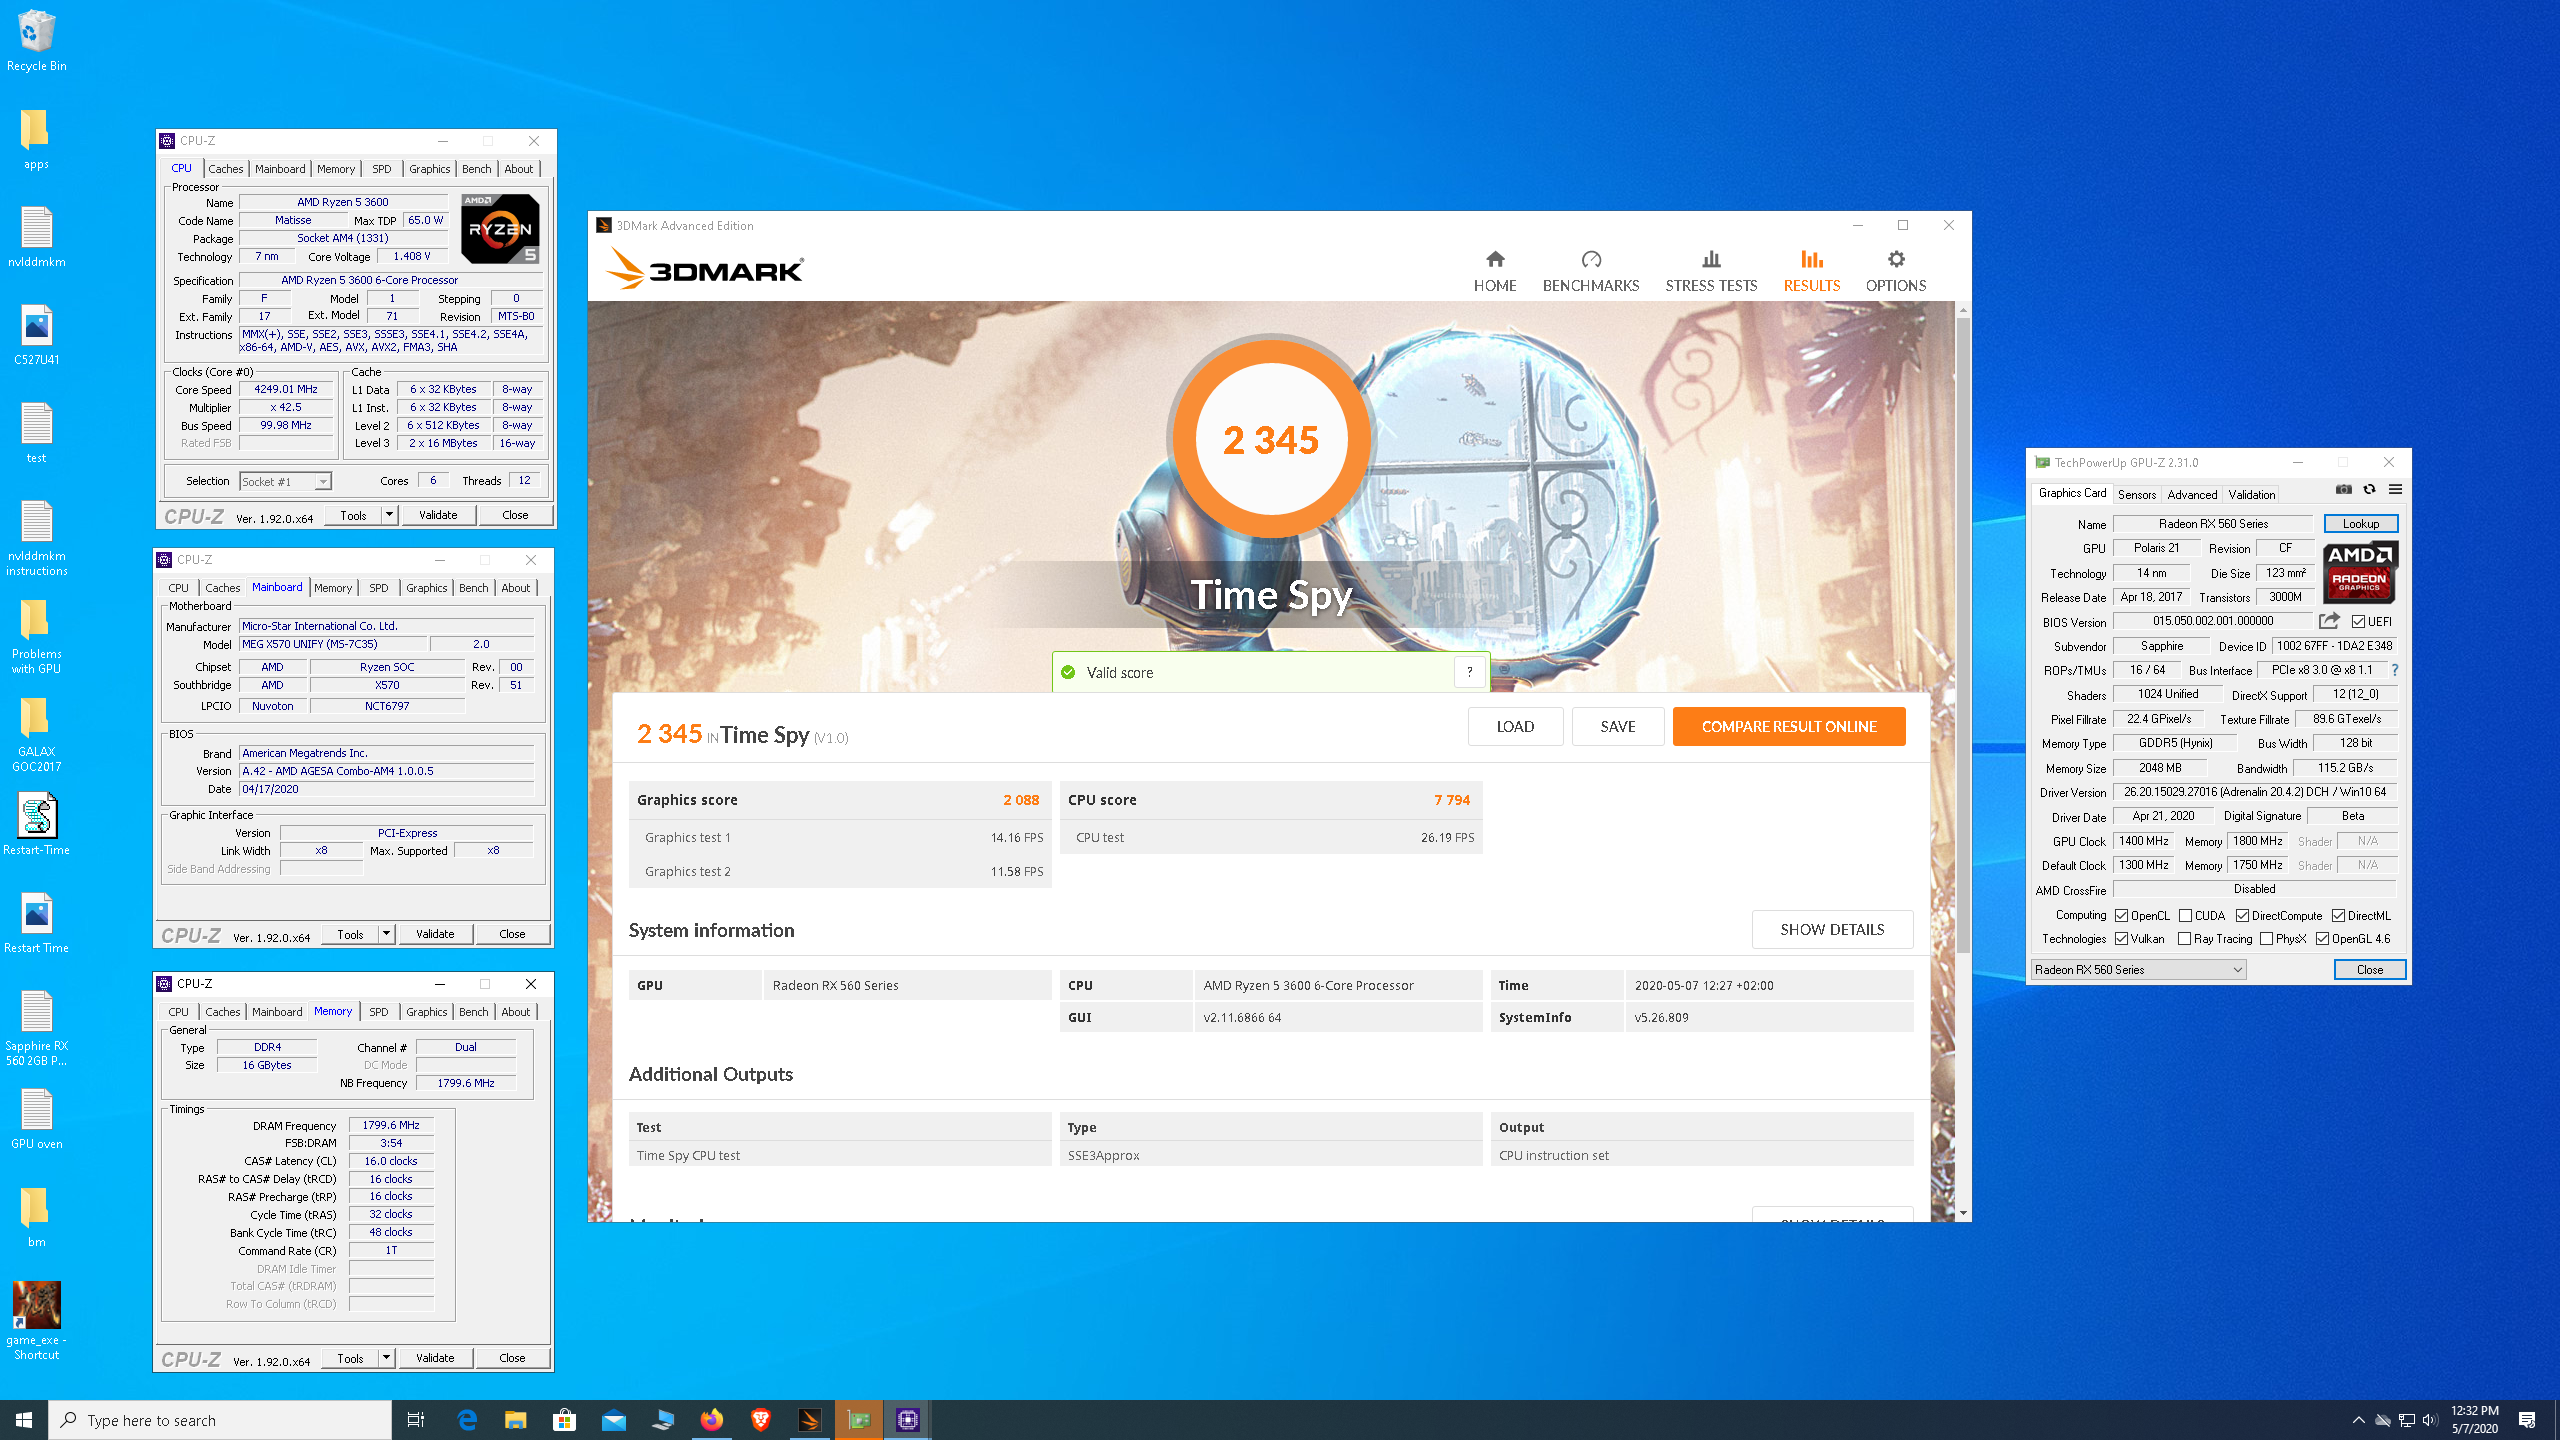
Task: Expand Tools dropdown arrow in Mainboard CPU-Z window
Action: 386,934
